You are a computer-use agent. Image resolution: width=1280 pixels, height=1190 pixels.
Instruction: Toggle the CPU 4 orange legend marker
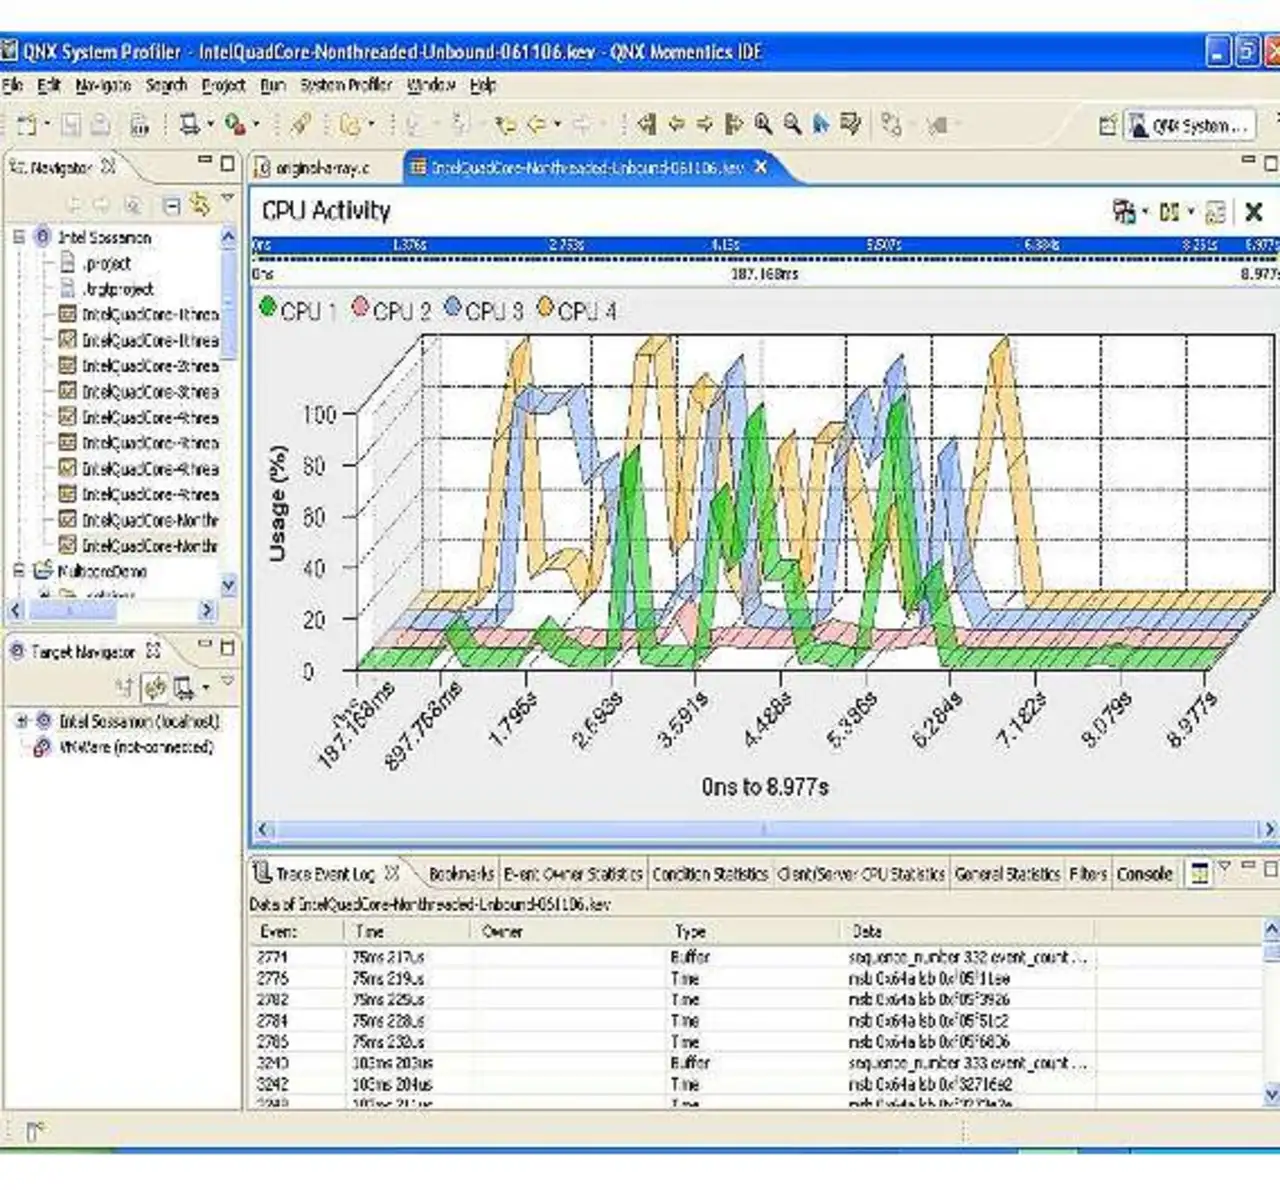pos(545,307)
